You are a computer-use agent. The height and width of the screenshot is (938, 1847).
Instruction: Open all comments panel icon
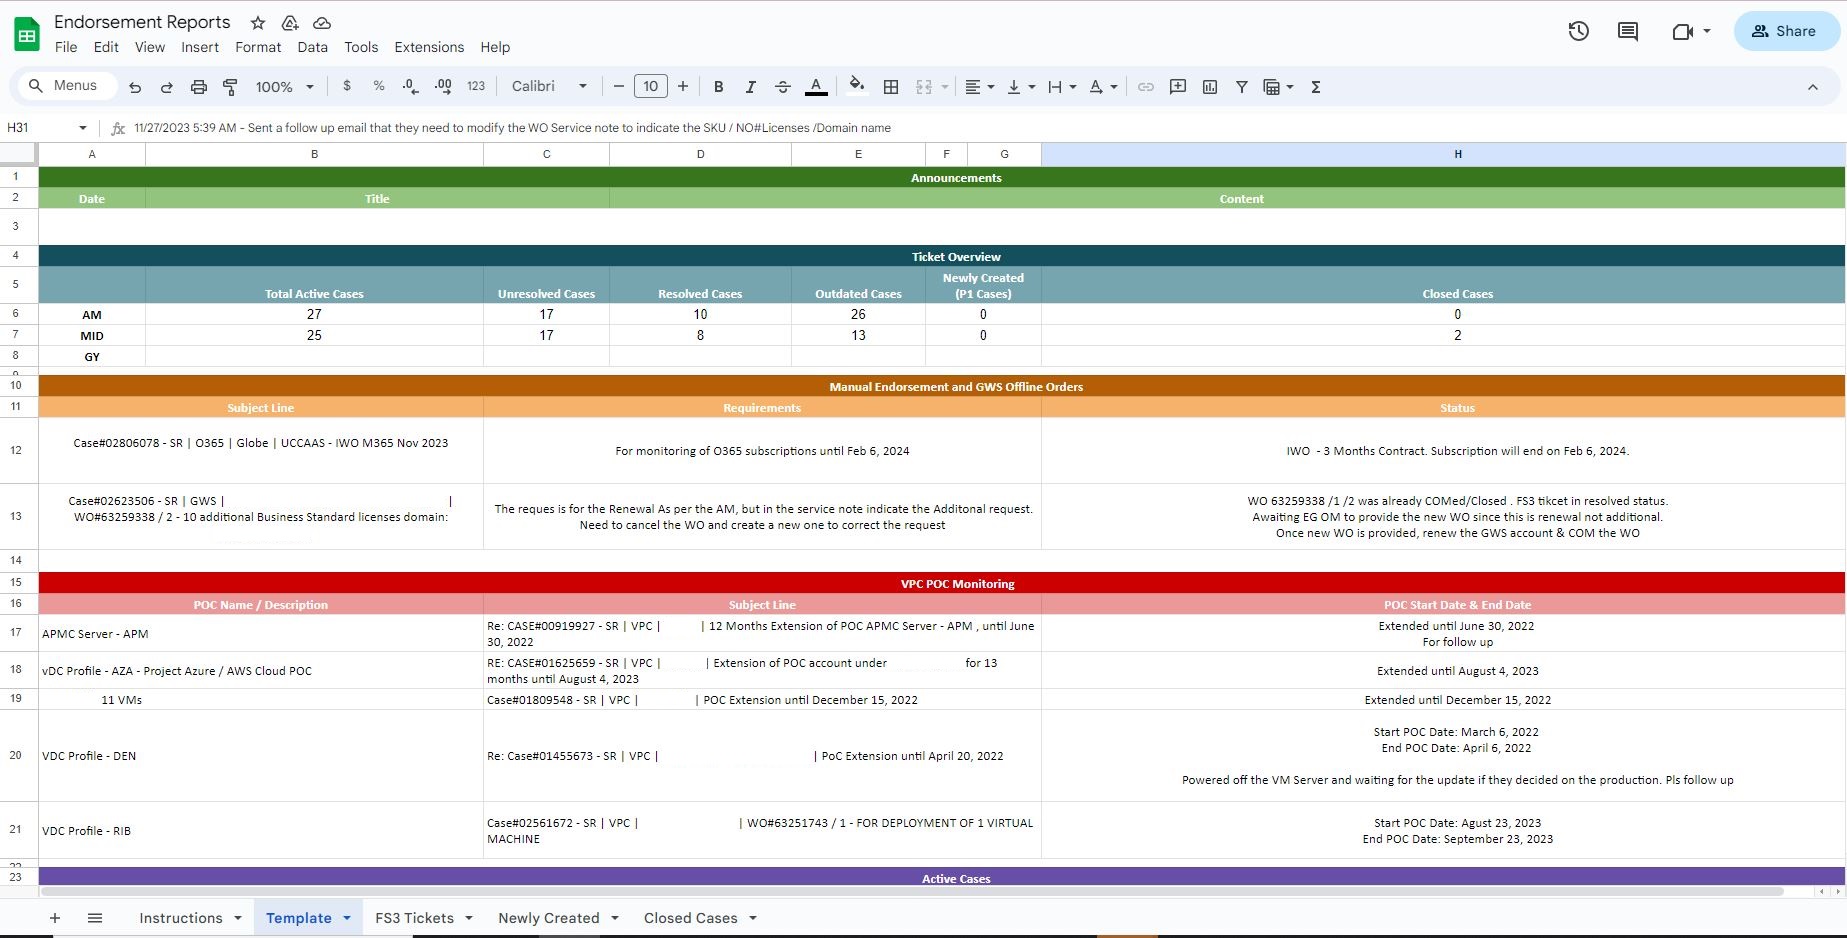tap(1628, 31)
